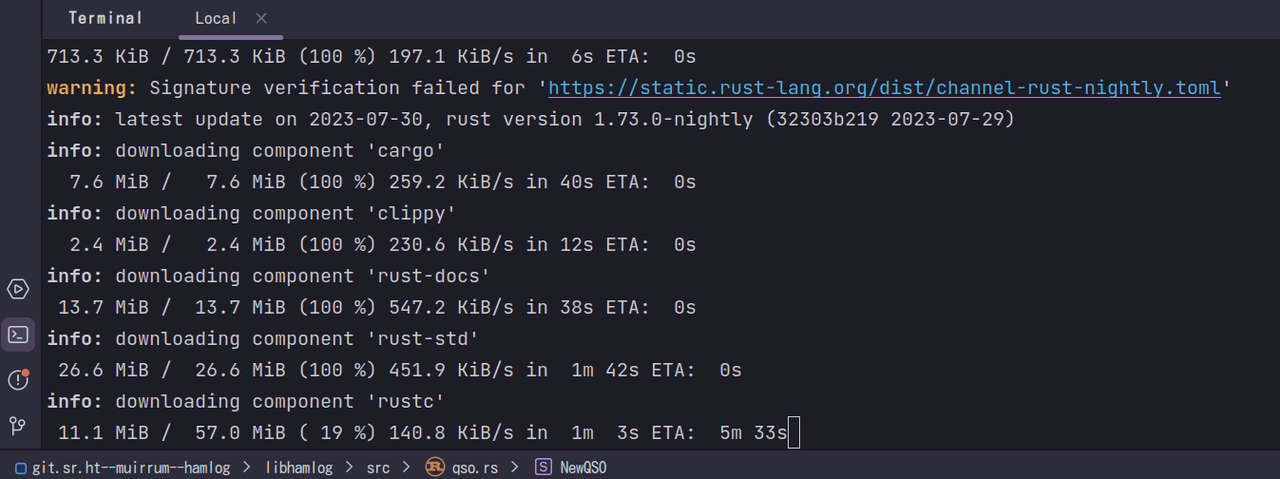Switch to the Local terminal tab
The height and width of the screenshot is (479, 1280).
click(x=216, y=18)
